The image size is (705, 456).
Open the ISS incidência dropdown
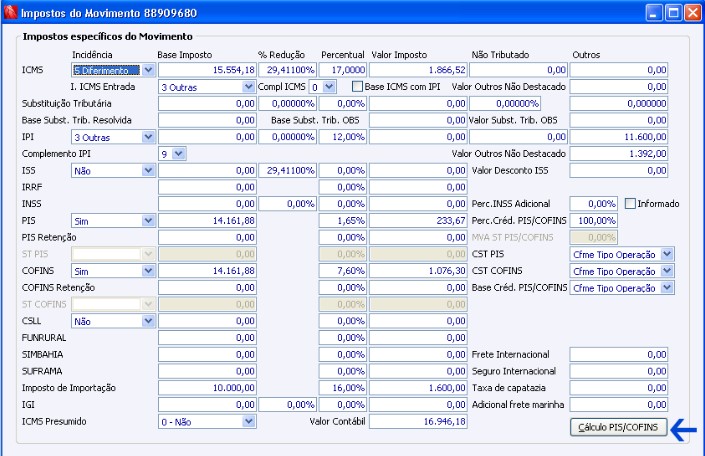[149, 170]
